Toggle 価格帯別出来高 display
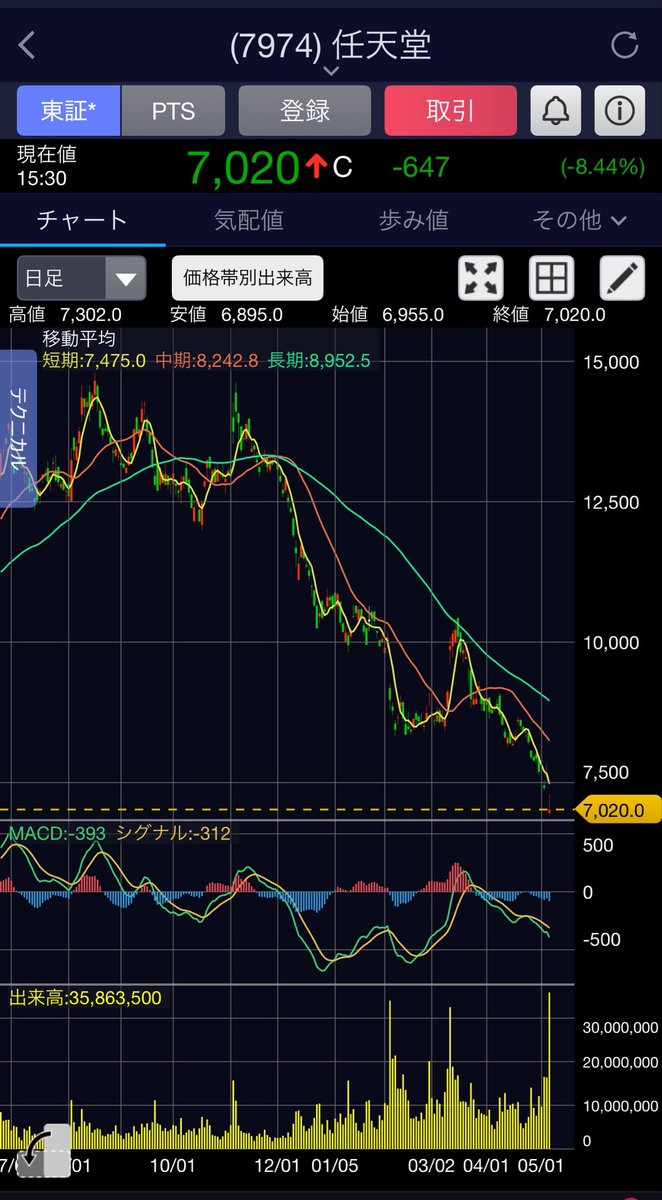Screen dimensions: 662x1200 247,278
